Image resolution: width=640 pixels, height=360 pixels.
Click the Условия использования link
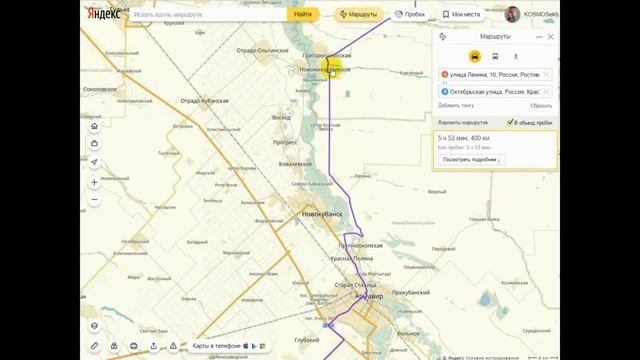(492, 358)
